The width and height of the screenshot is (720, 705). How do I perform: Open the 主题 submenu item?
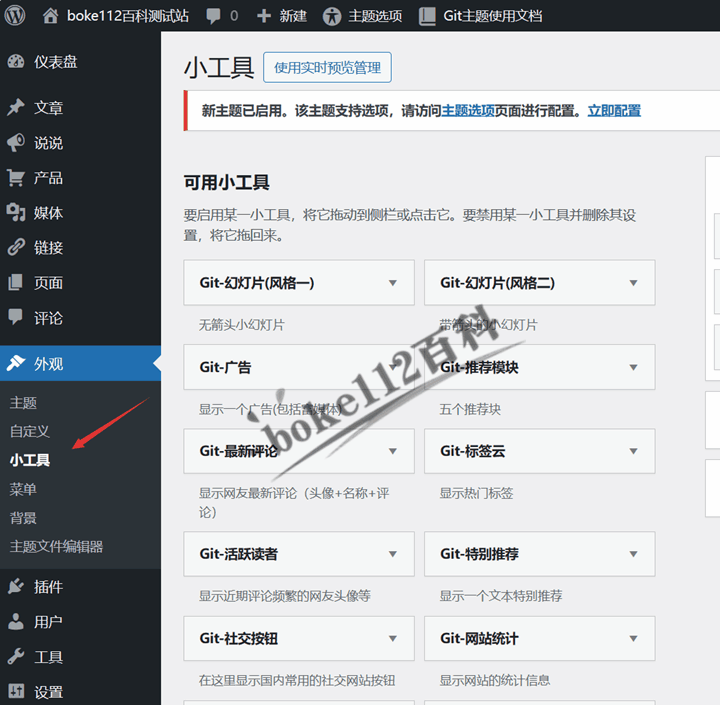click(x=23, y=403)
